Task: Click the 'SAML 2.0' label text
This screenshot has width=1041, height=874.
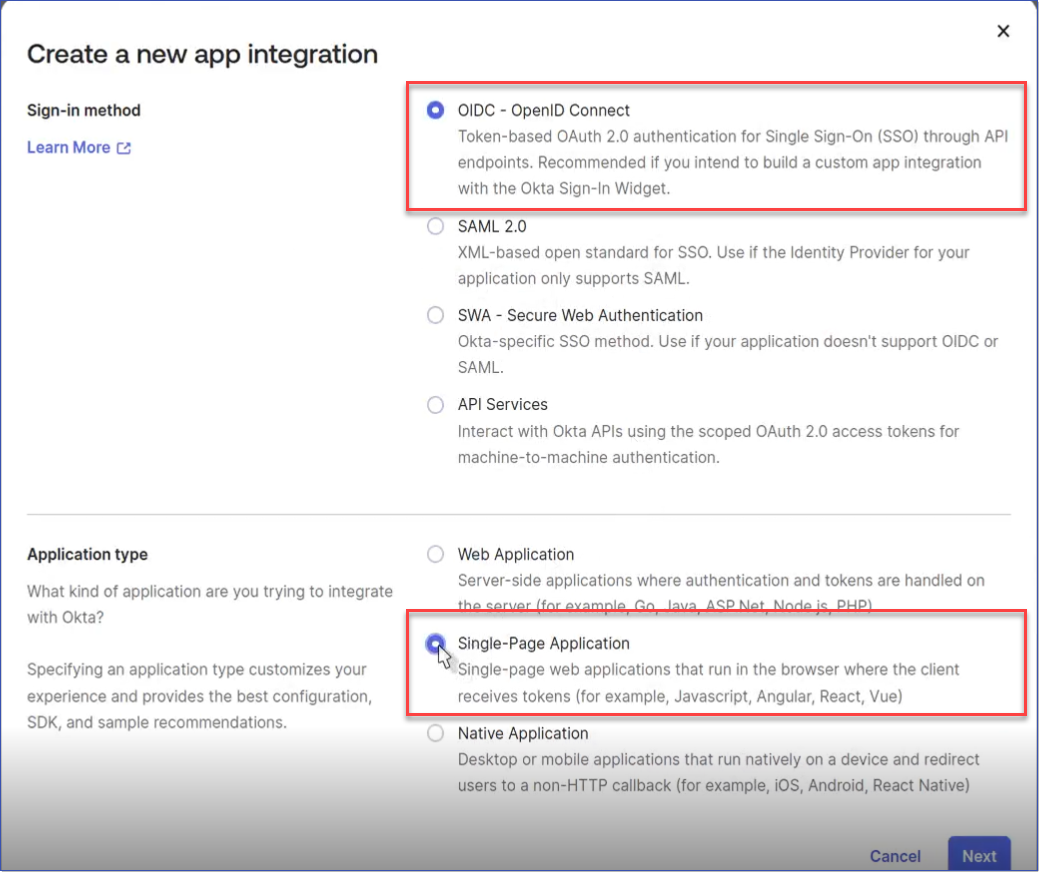Action: [x=492, y=226]
